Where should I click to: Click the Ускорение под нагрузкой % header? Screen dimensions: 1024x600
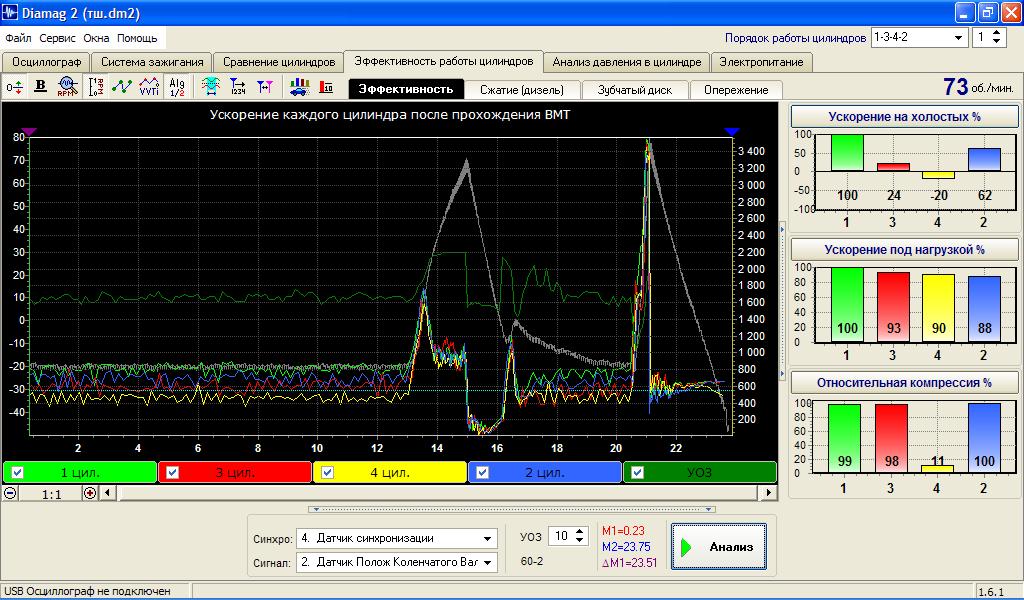coord(904,249)
